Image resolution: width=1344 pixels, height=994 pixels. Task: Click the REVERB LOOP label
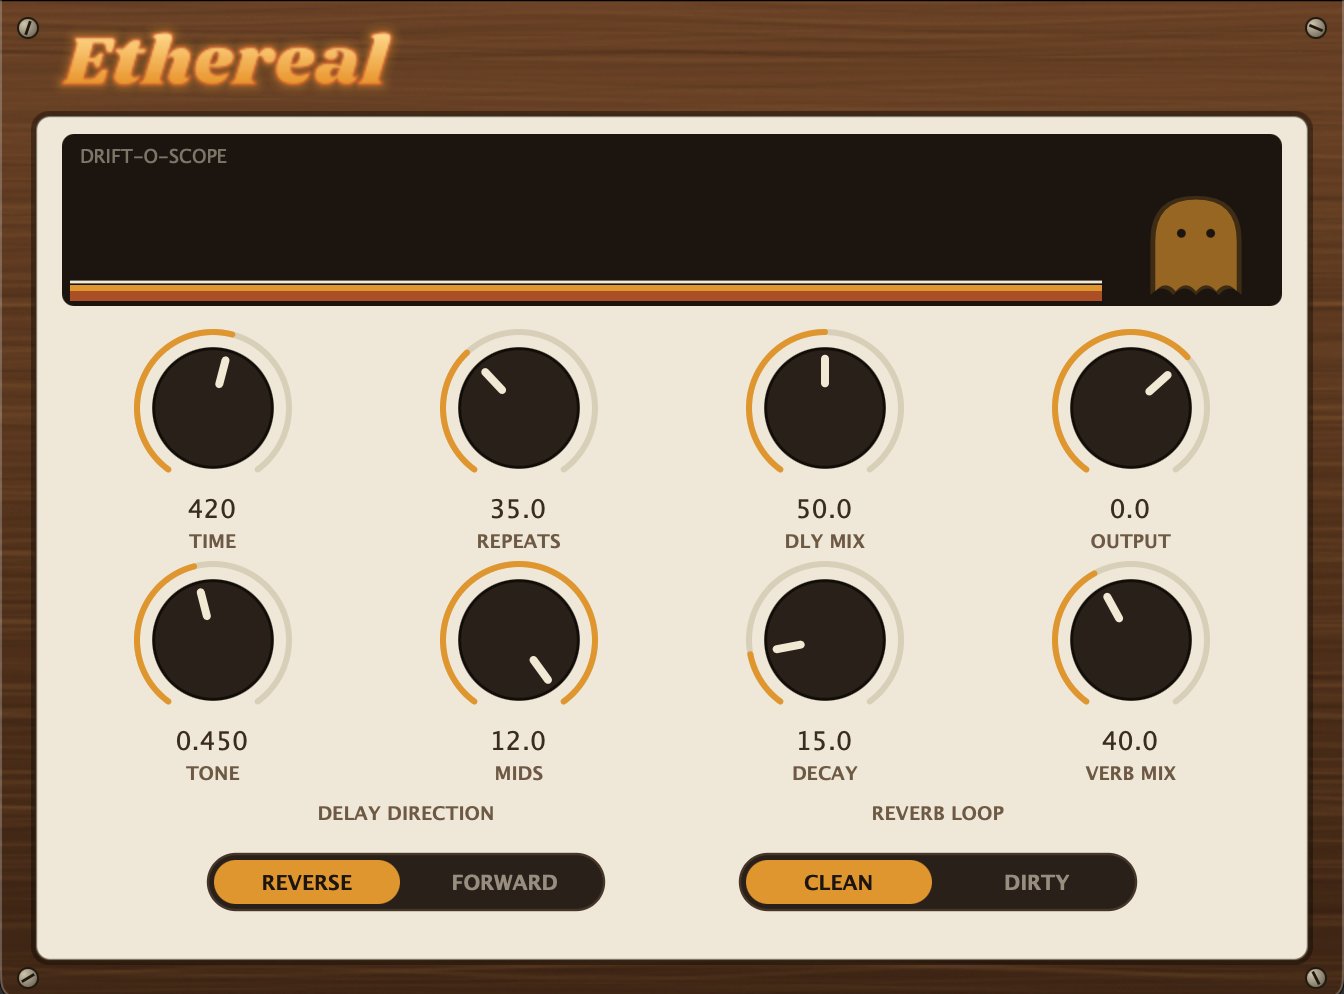[938, 813]
